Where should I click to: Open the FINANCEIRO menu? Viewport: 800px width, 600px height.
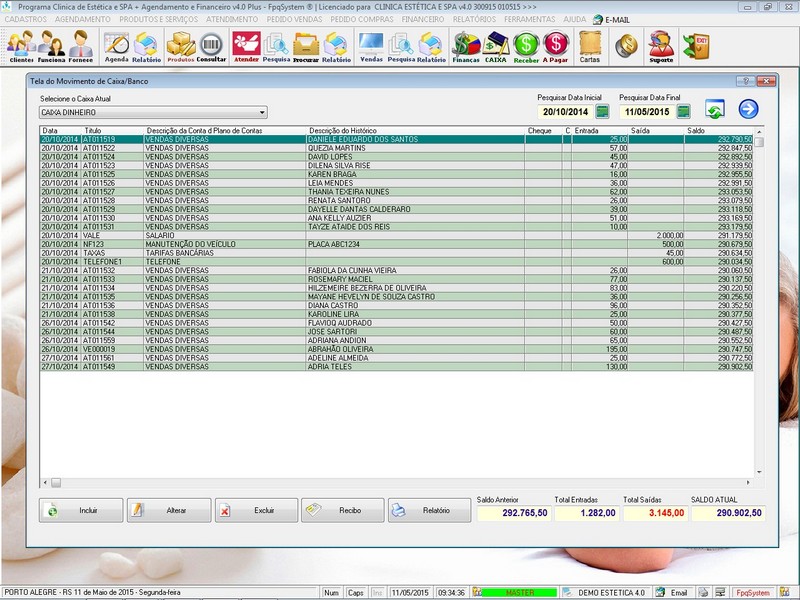pos(423,19)
